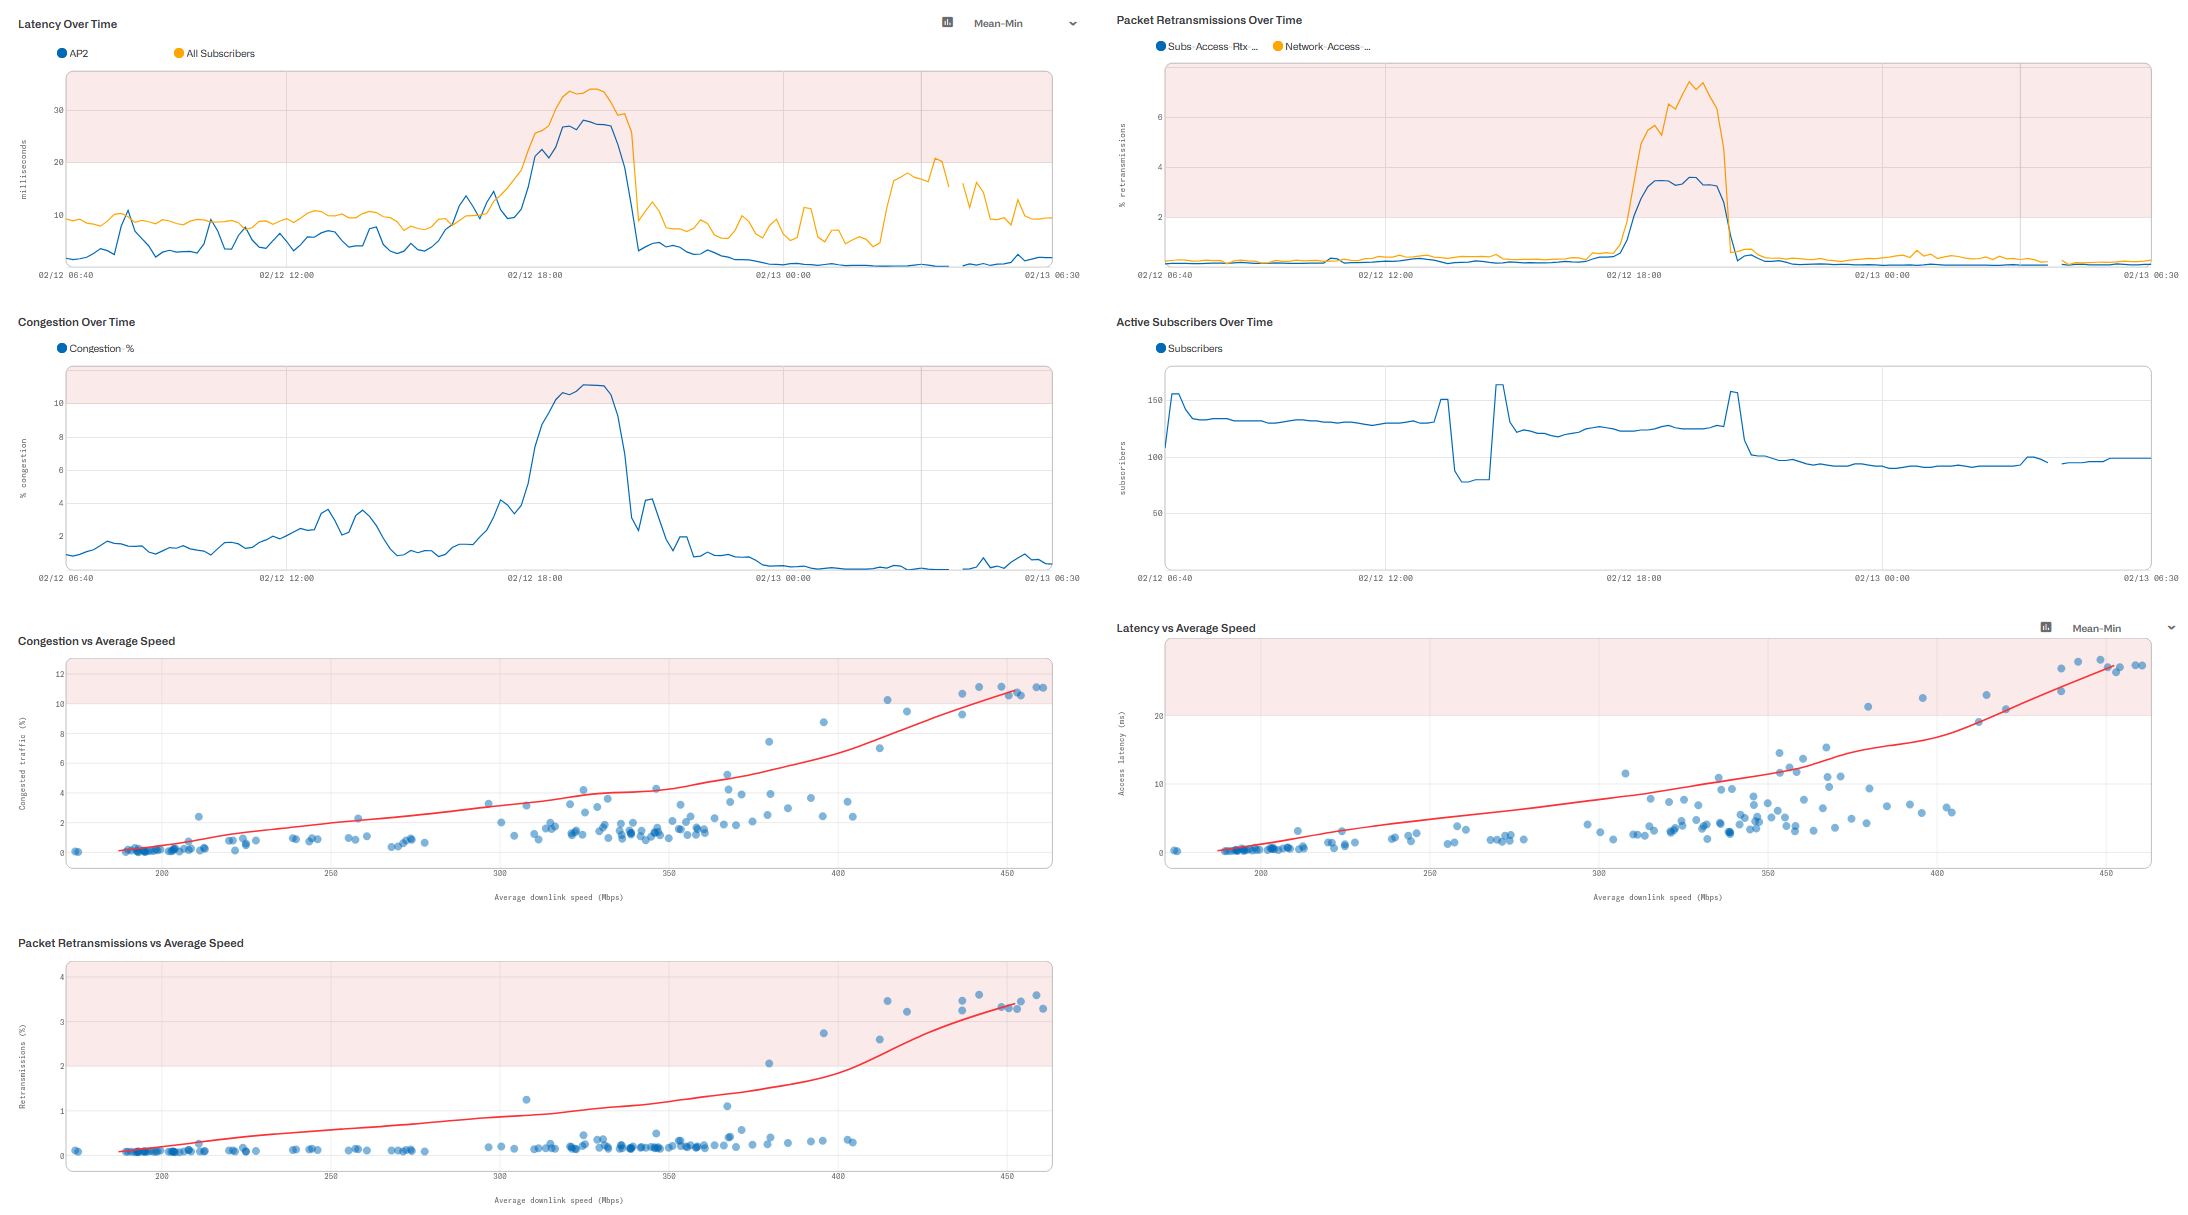The width and height of the screenshot is (2188, 1215).
Task: Click chevron arrow next to Latency Over Time Mean-Min
Action: tap(1073, 24)
